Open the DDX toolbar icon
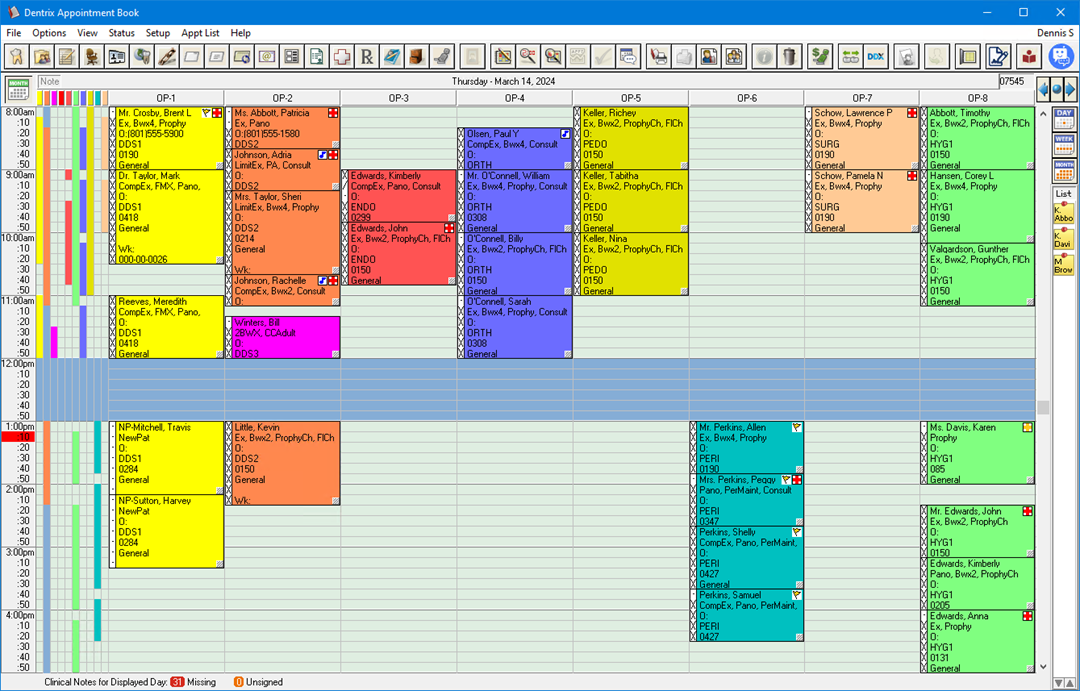The height and width of the screenshot is (691, 1080). point(876,56)
